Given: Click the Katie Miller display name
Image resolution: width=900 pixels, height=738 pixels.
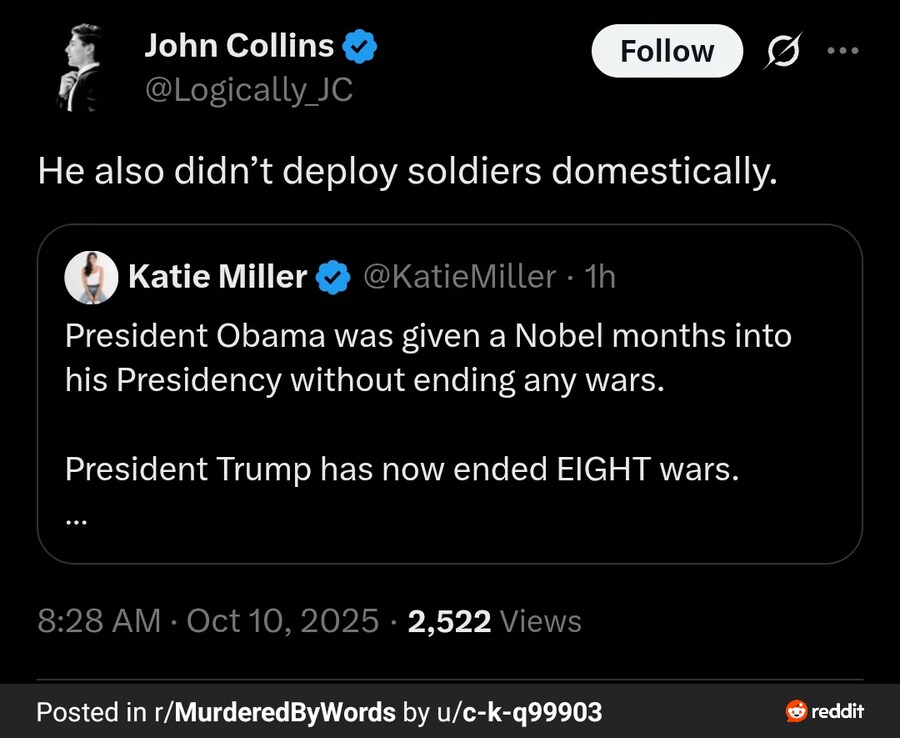Looking at the screenshot, I should pos(218,276).
